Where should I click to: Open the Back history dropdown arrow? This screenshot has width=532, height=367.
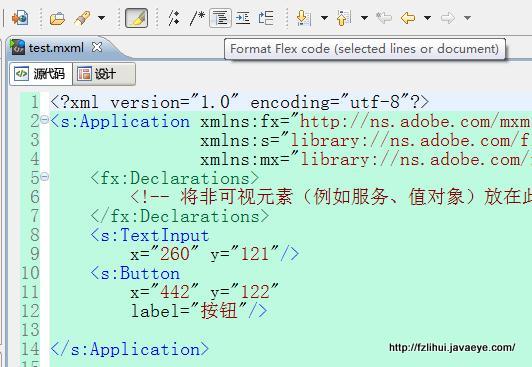click(428, 18)
